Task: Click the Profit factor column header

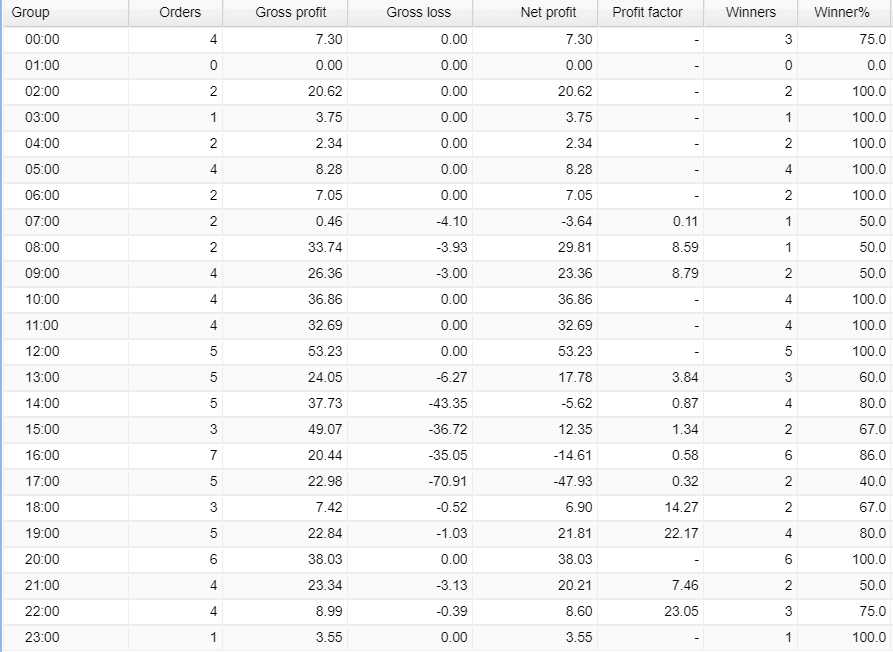Action: coord(647,13)
